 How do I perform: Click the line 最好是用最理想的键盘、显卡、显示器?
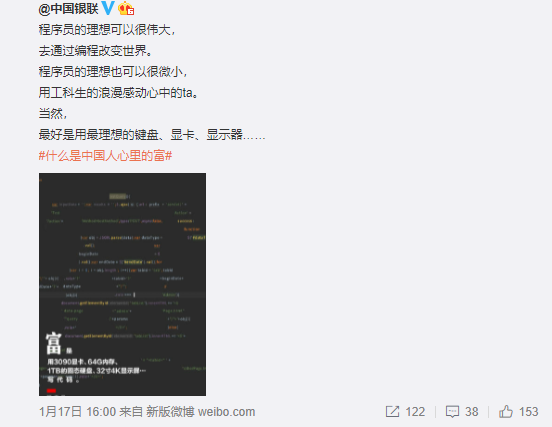coord(152,134)
